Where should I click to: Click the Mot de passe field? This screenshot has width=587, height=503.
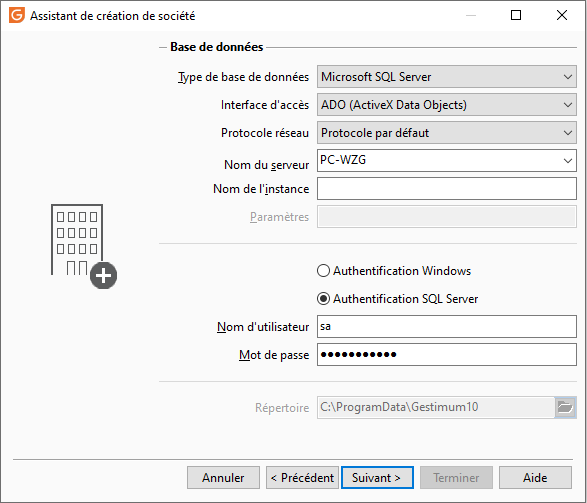[447, 354]
